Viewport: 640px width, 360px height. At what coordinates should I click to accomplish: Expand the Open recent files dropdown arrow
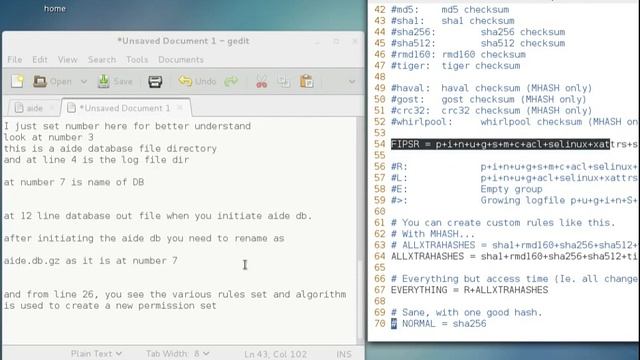(x=84, y=82)
